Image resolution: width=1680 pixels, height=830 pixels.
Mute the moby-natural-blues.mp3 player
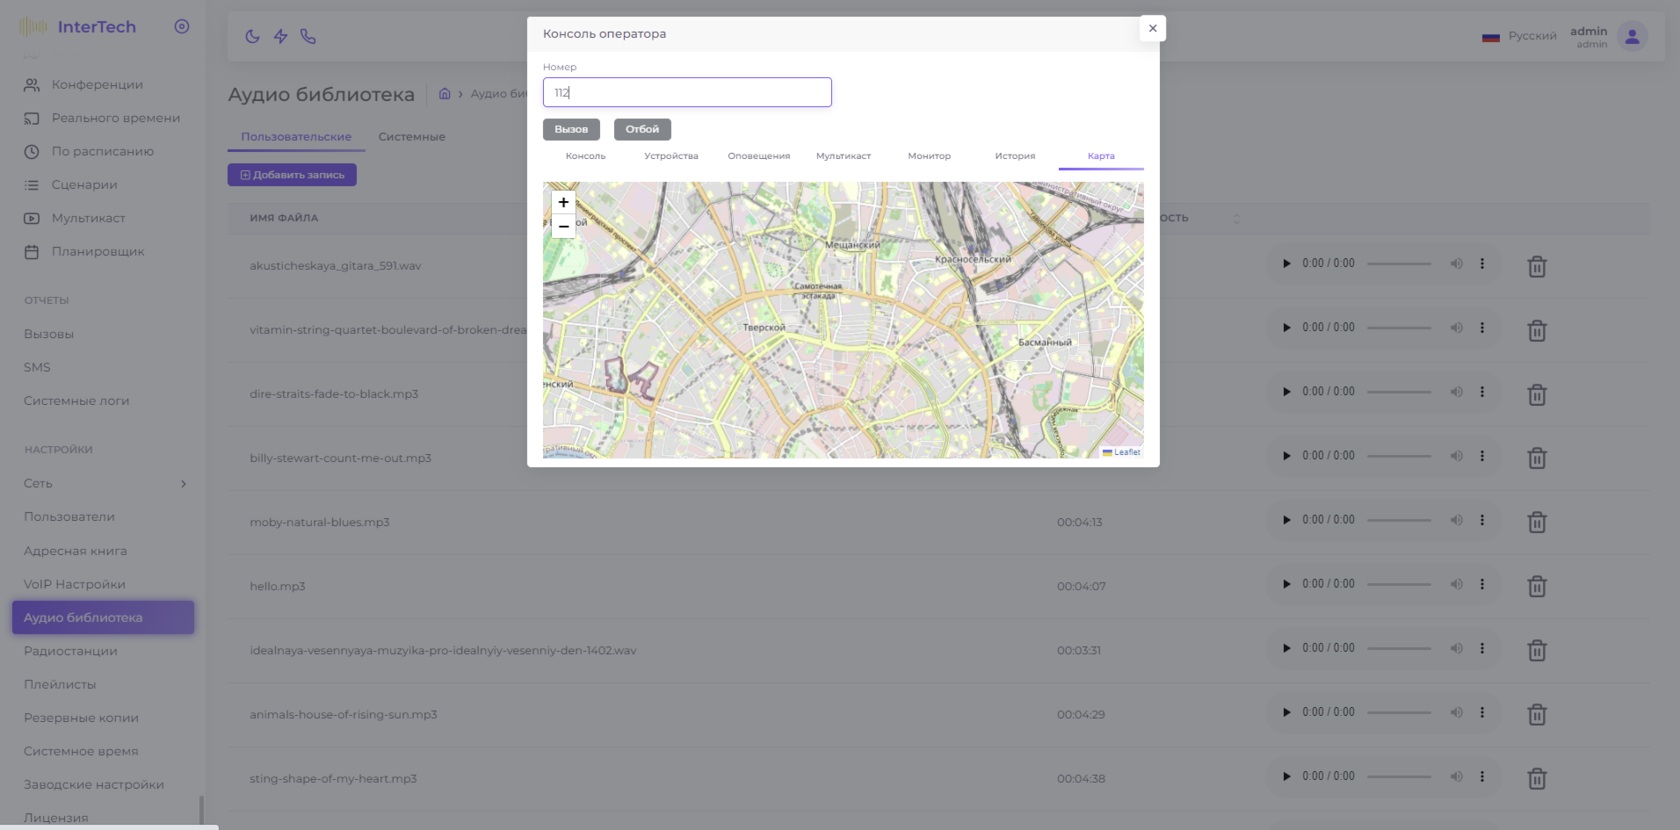1456,520
